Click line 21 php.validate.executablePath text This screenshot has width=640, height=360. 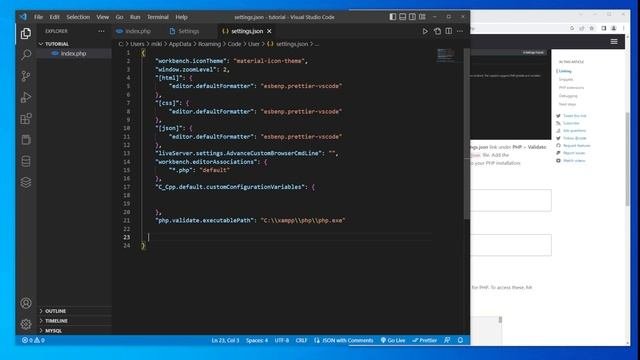250,220
